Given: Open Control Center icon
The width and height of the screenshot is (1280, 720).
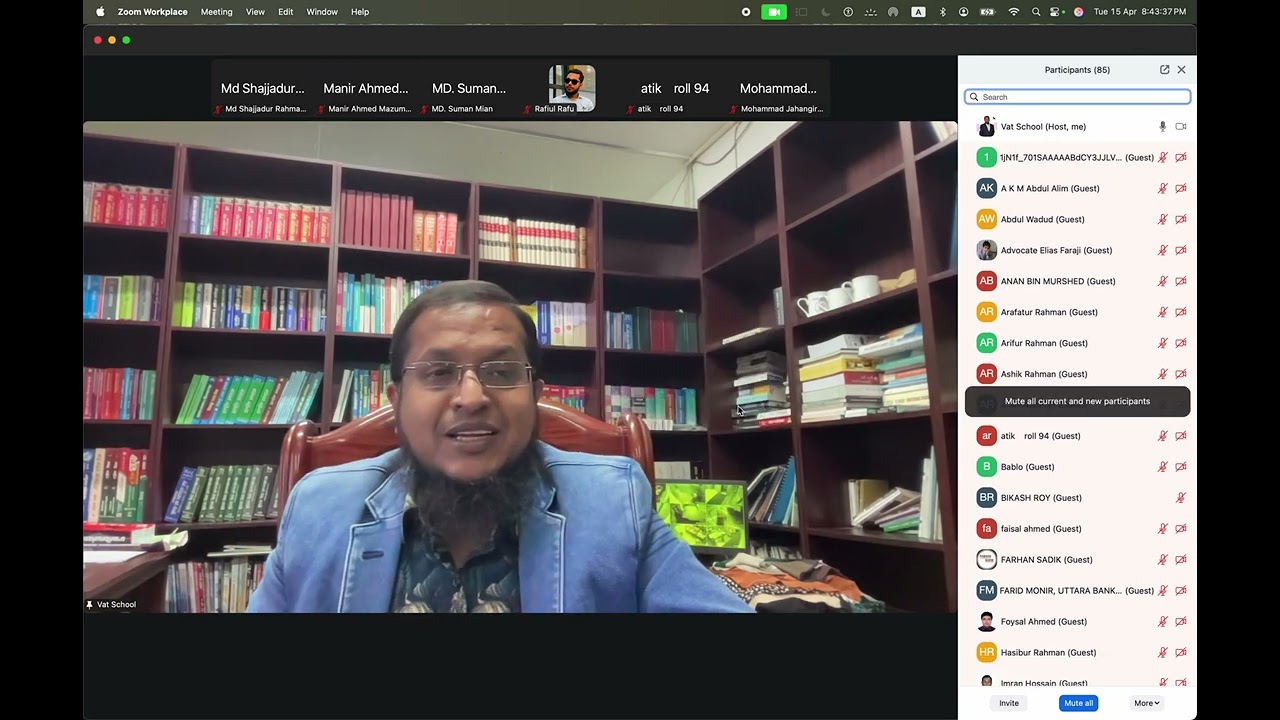Looking at the screenshot, I should point(1057,12).
